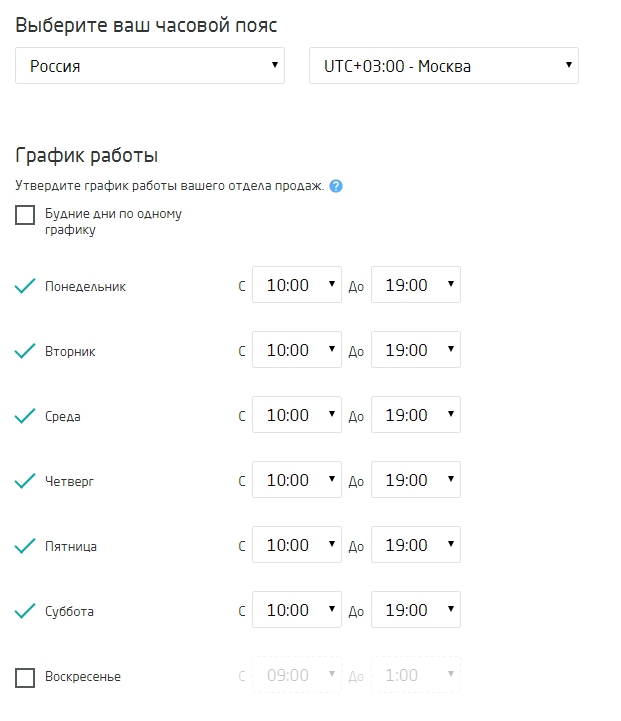Click the blue help question mark icon

coord(336,186)
